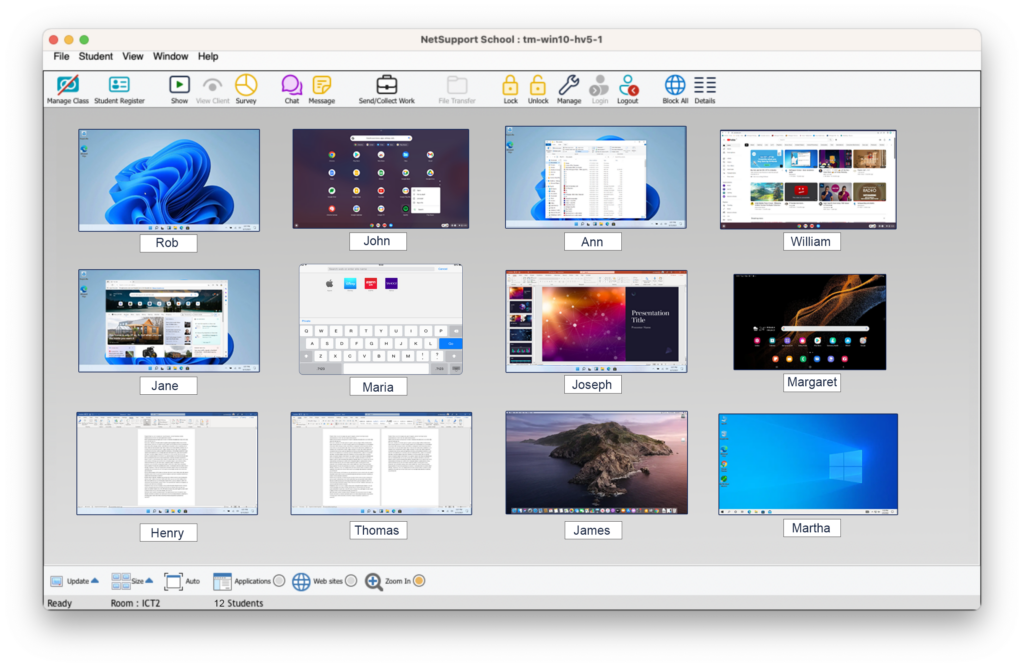Switch to Details view
The width and height of the screenshot is (1024, 667).
coord(705,86)
